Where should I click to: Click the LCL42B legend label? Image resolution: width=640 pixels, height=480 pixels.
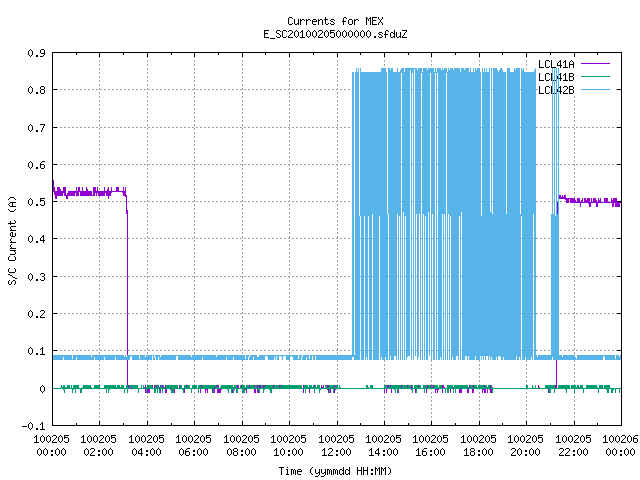pyautogui.click(x=556, y=90)
